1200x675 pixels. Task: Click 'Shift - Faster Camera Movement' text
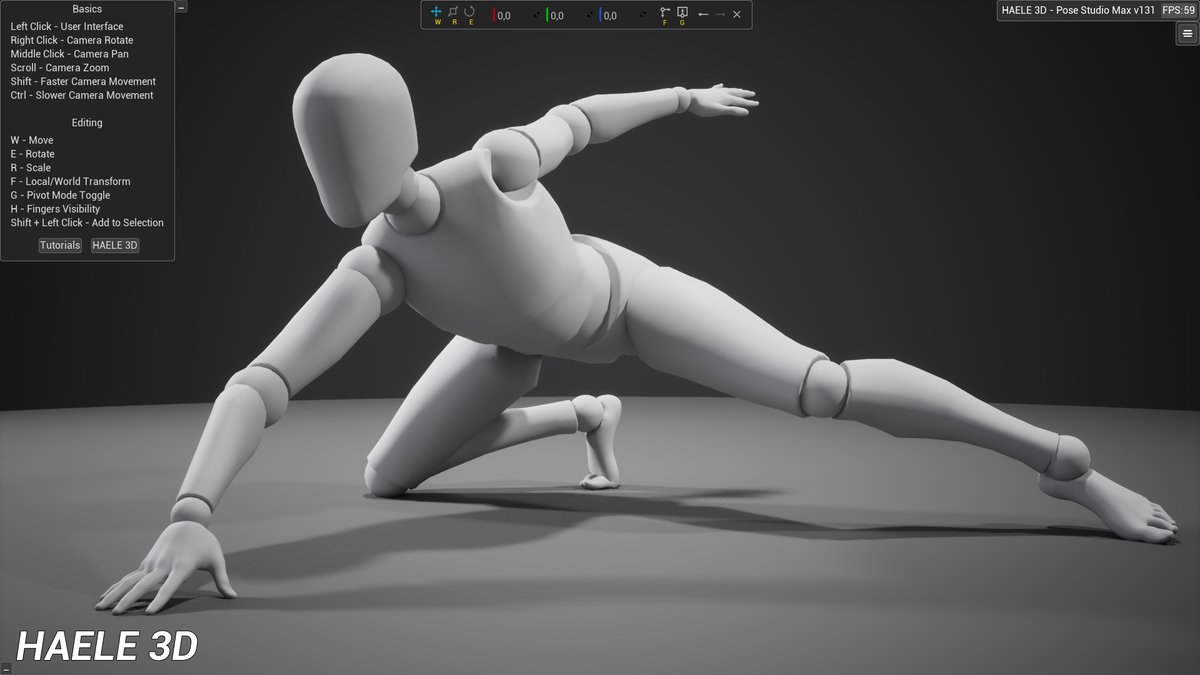coord(83,81)
